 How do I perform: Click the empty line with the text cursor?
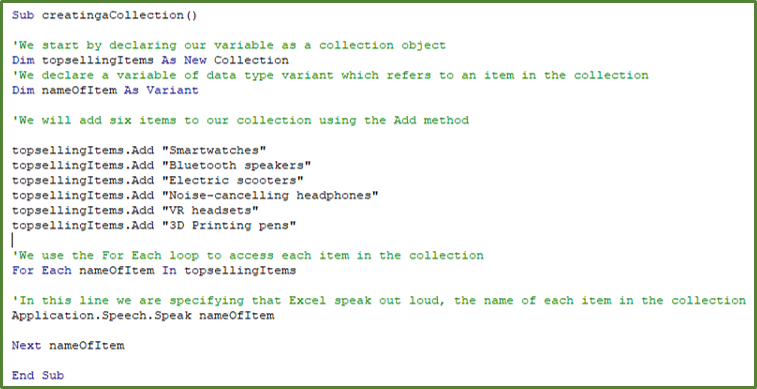point(13,240)
